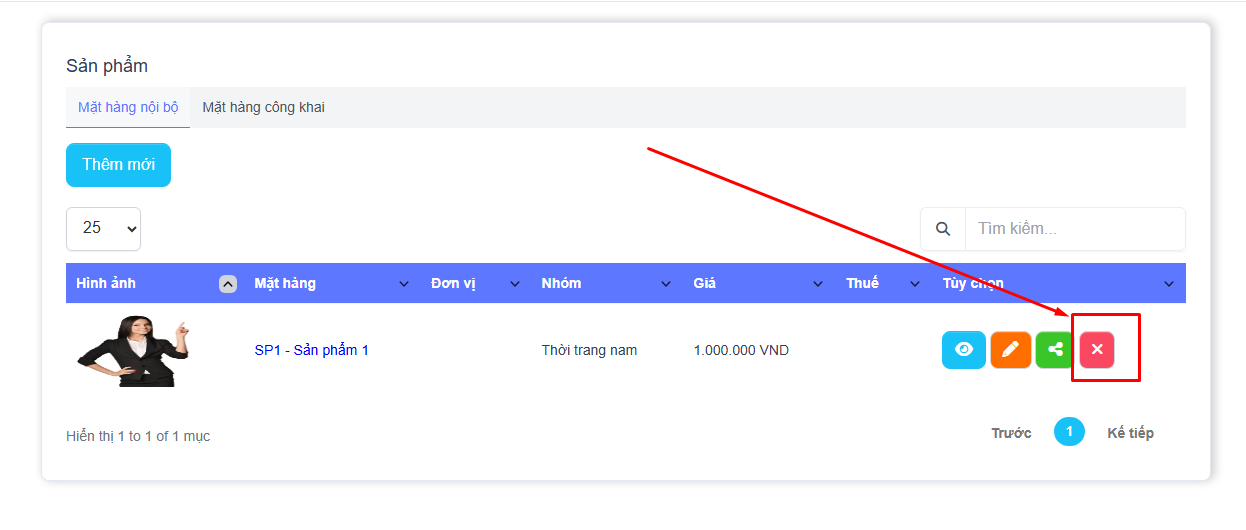
Task: Click the Thêm mới button
Action: click(x=118, y=165)
